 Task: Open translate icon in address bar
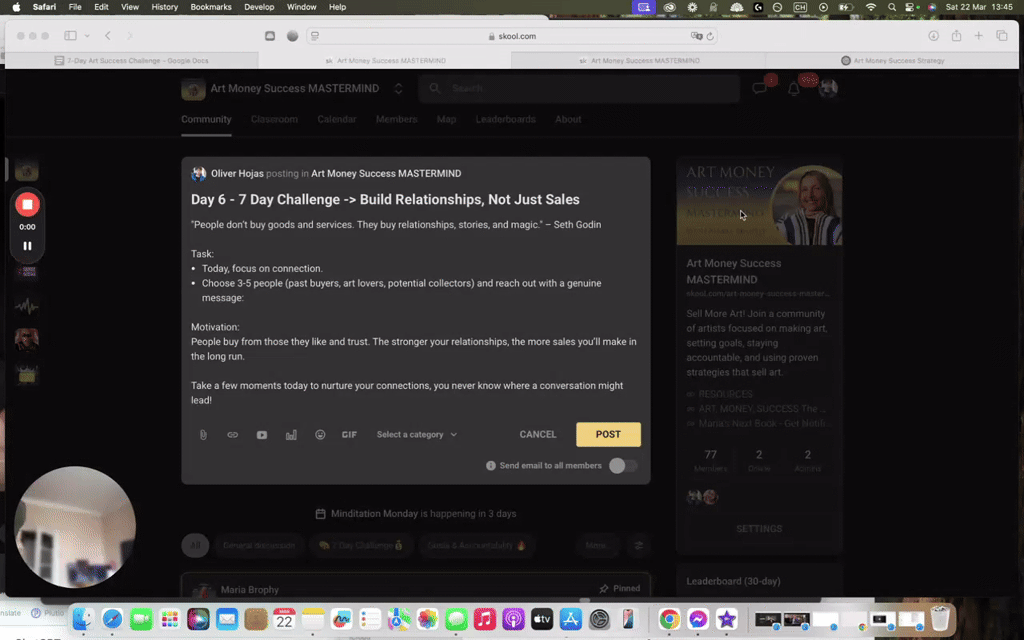[x=696, y=36]
